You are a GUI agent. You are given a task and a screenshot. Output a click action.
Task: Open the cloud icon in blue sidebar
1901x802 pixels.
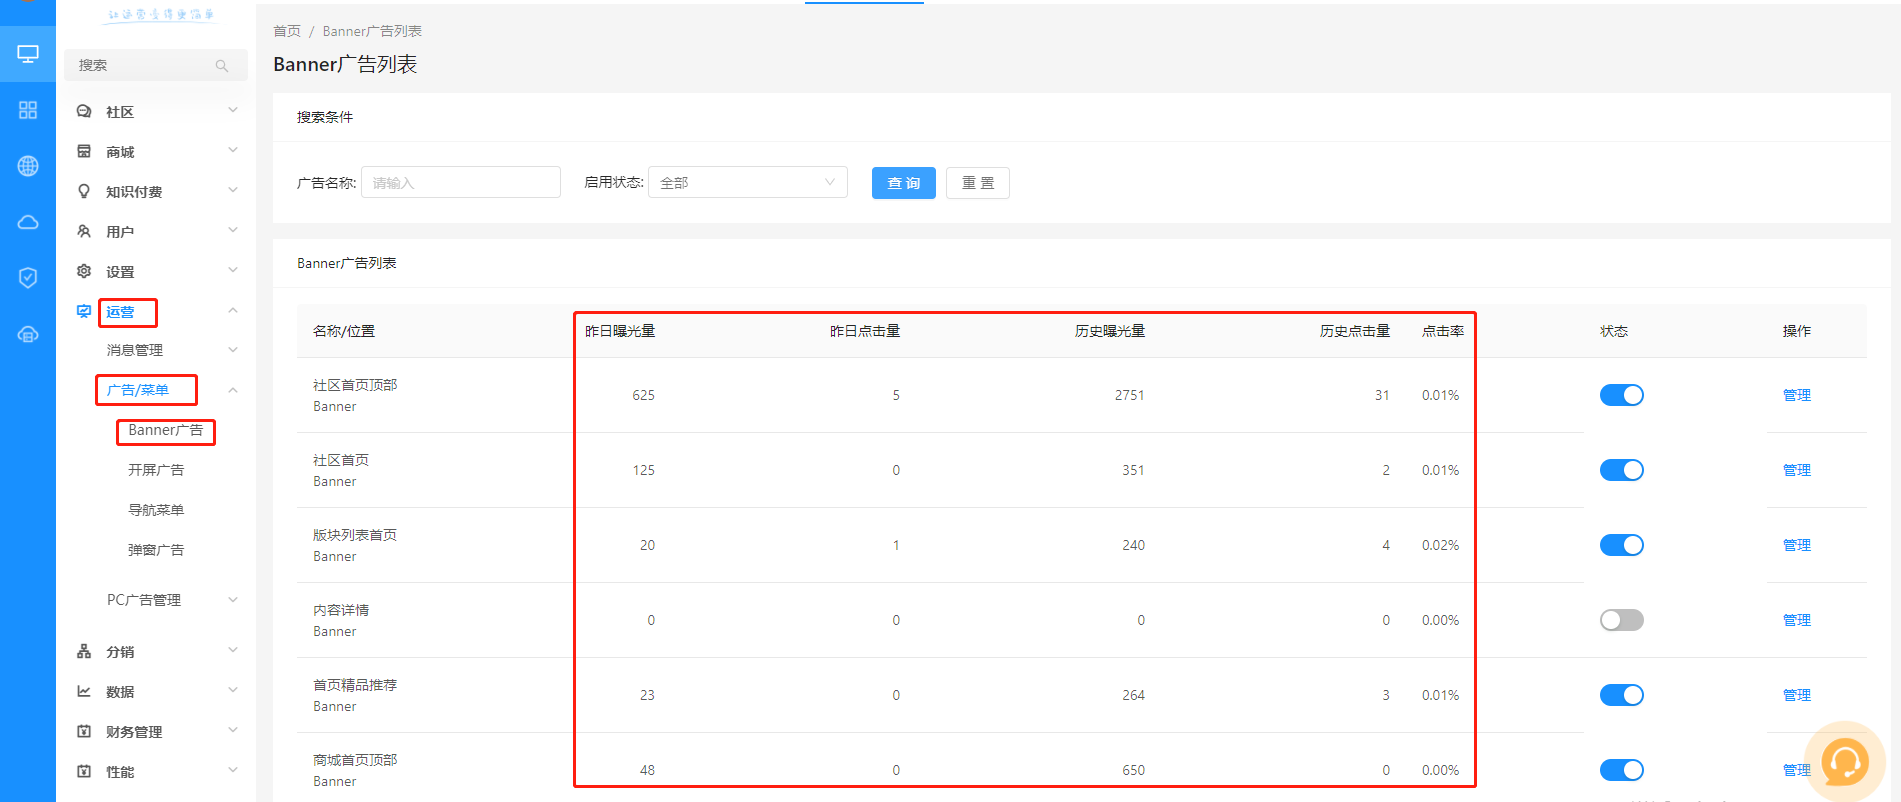28,222
